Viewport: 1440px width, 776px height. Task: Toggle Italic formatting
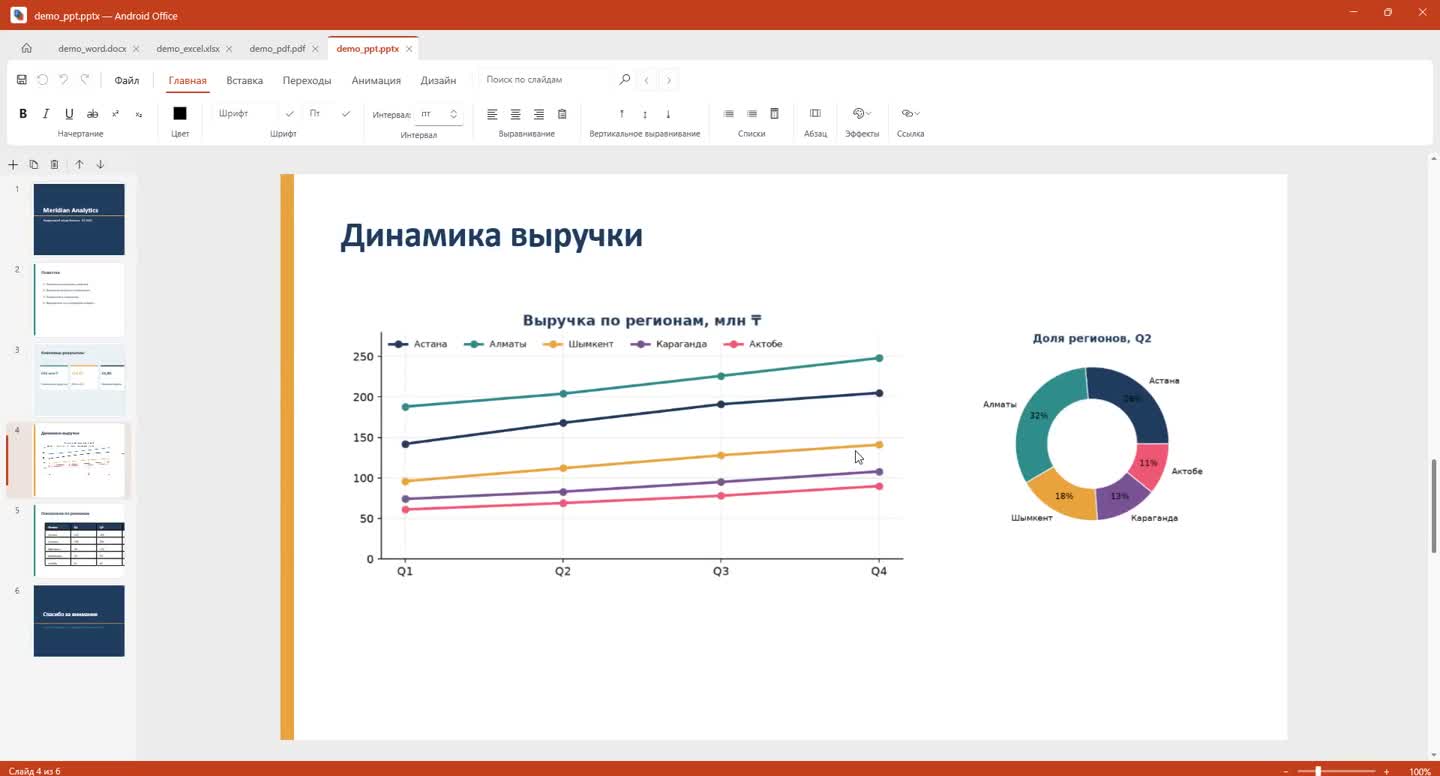tap(46, 114)
